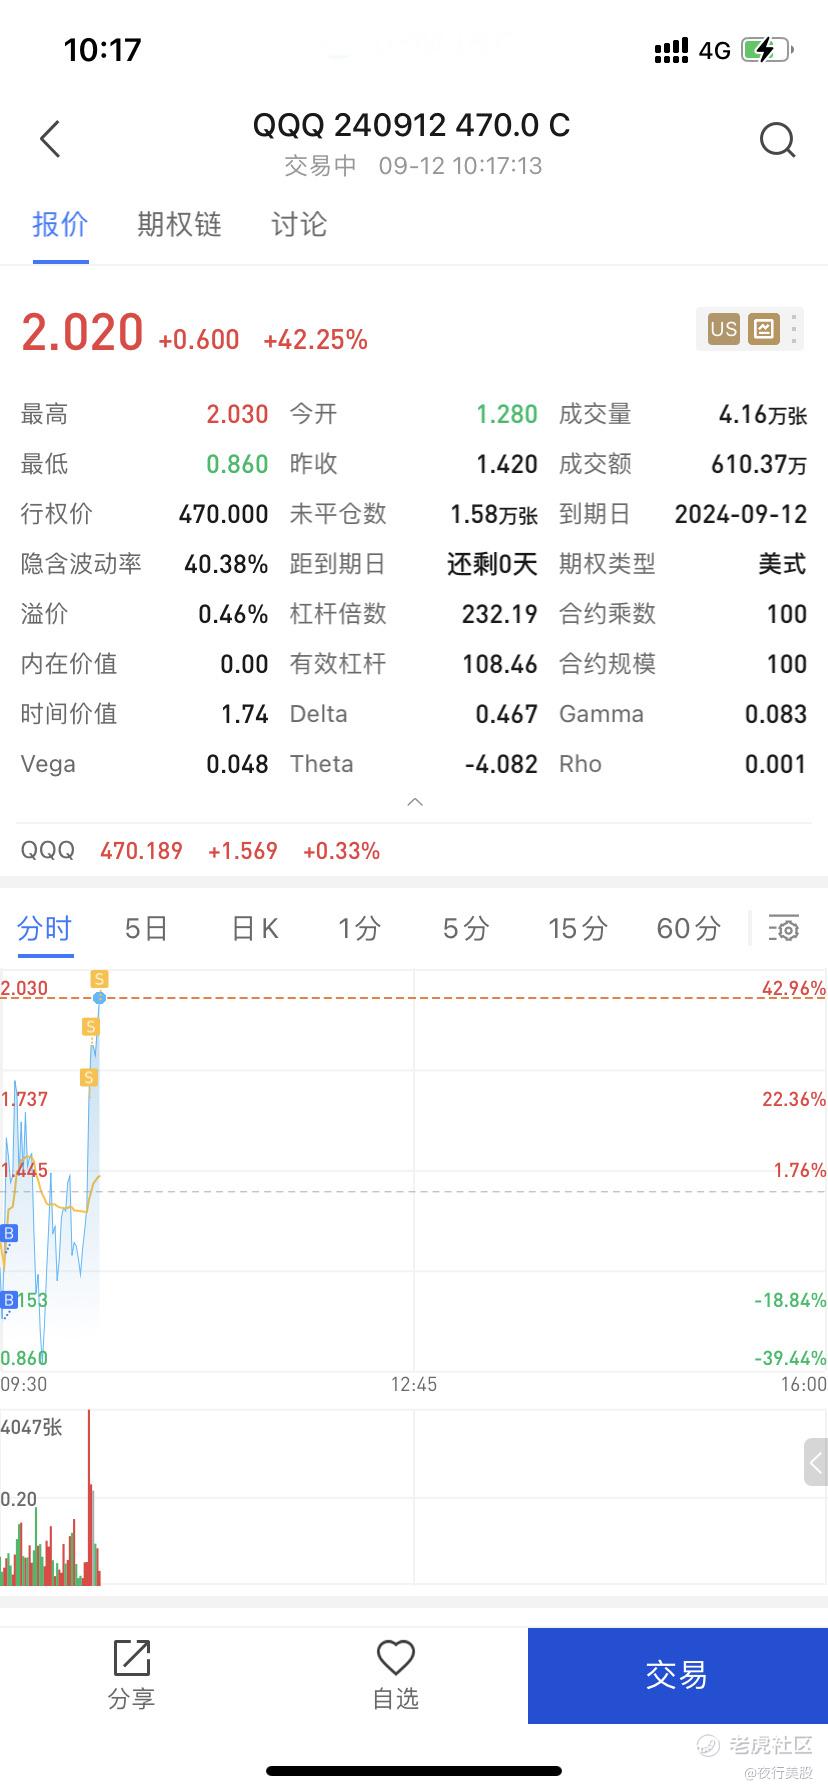Screen dimensions: 828x1792
Task: Select the 15分 chart period
Action: click(x=577, y=929)
